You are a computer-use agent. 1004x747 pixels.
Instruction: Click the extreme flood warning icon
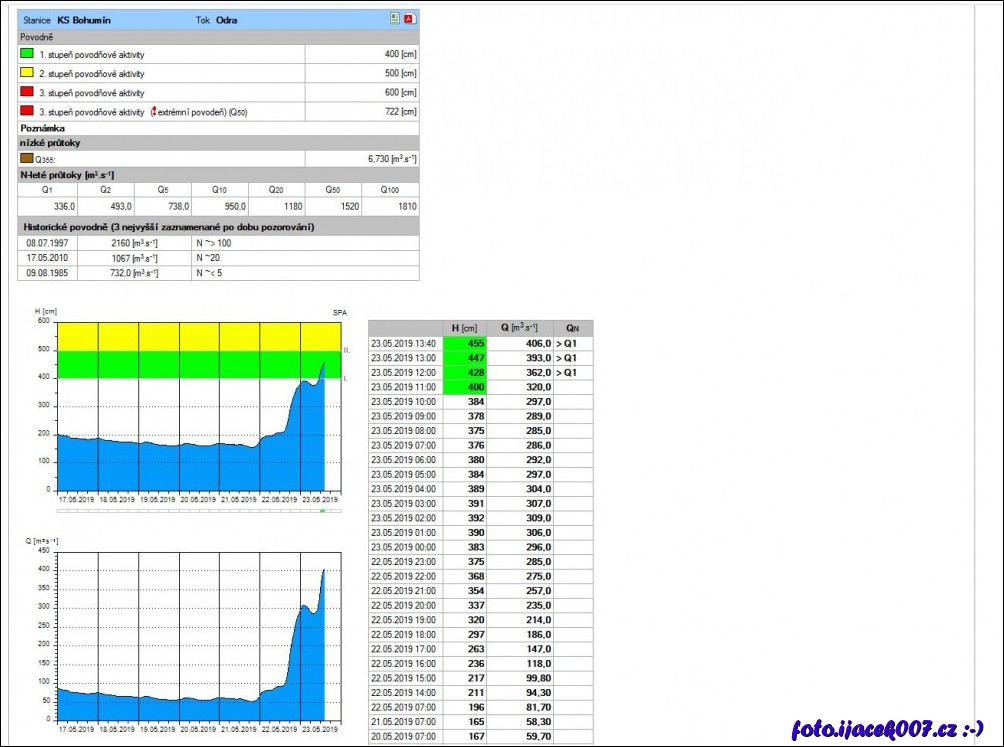[x=153, y=111]
